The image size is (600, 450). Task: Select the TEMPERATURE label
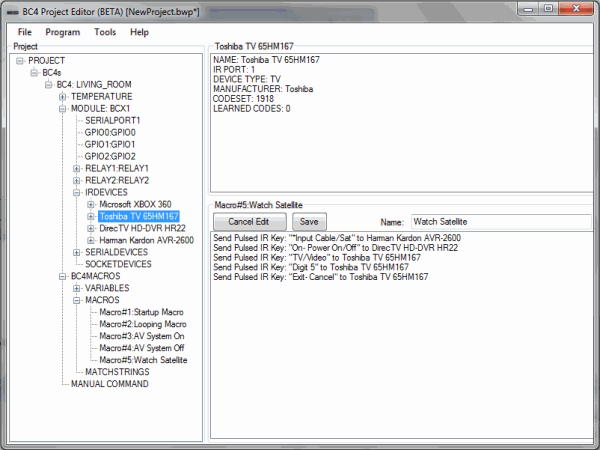[x=101, y=96]
